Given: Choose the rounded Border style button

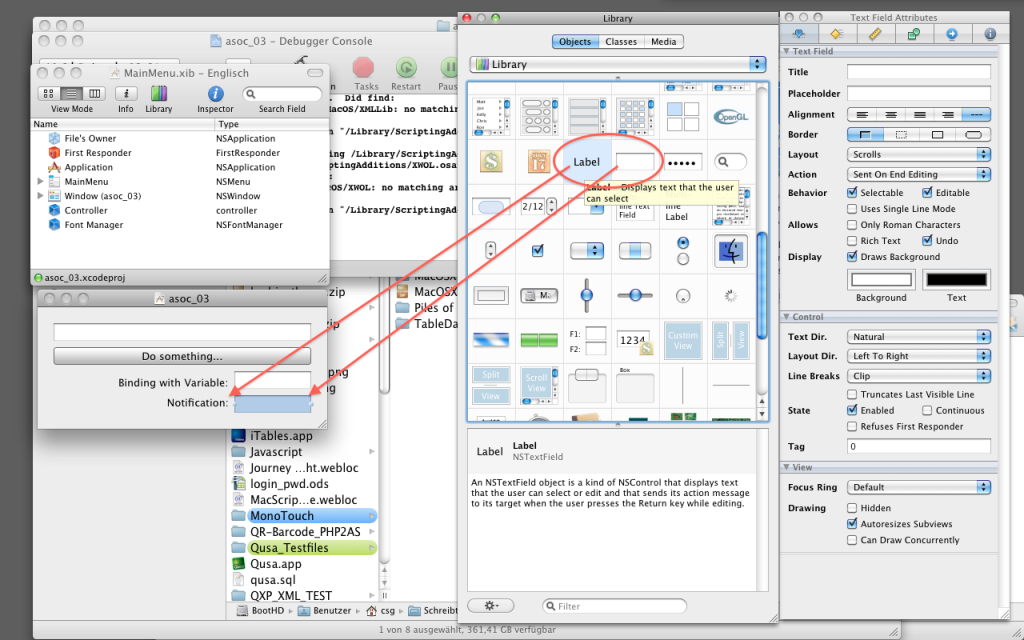Looking at the screenshot, I should 973,135.
